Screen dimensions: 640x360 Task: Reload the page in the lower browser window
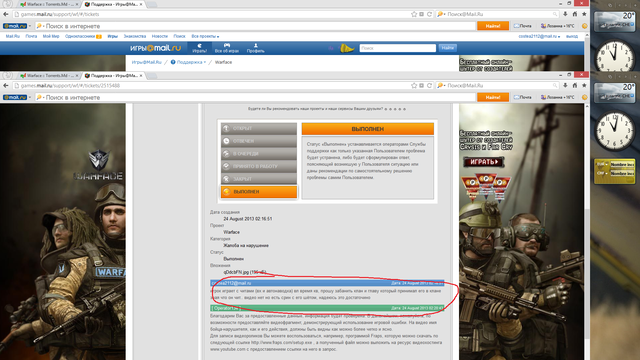[429, 86]
